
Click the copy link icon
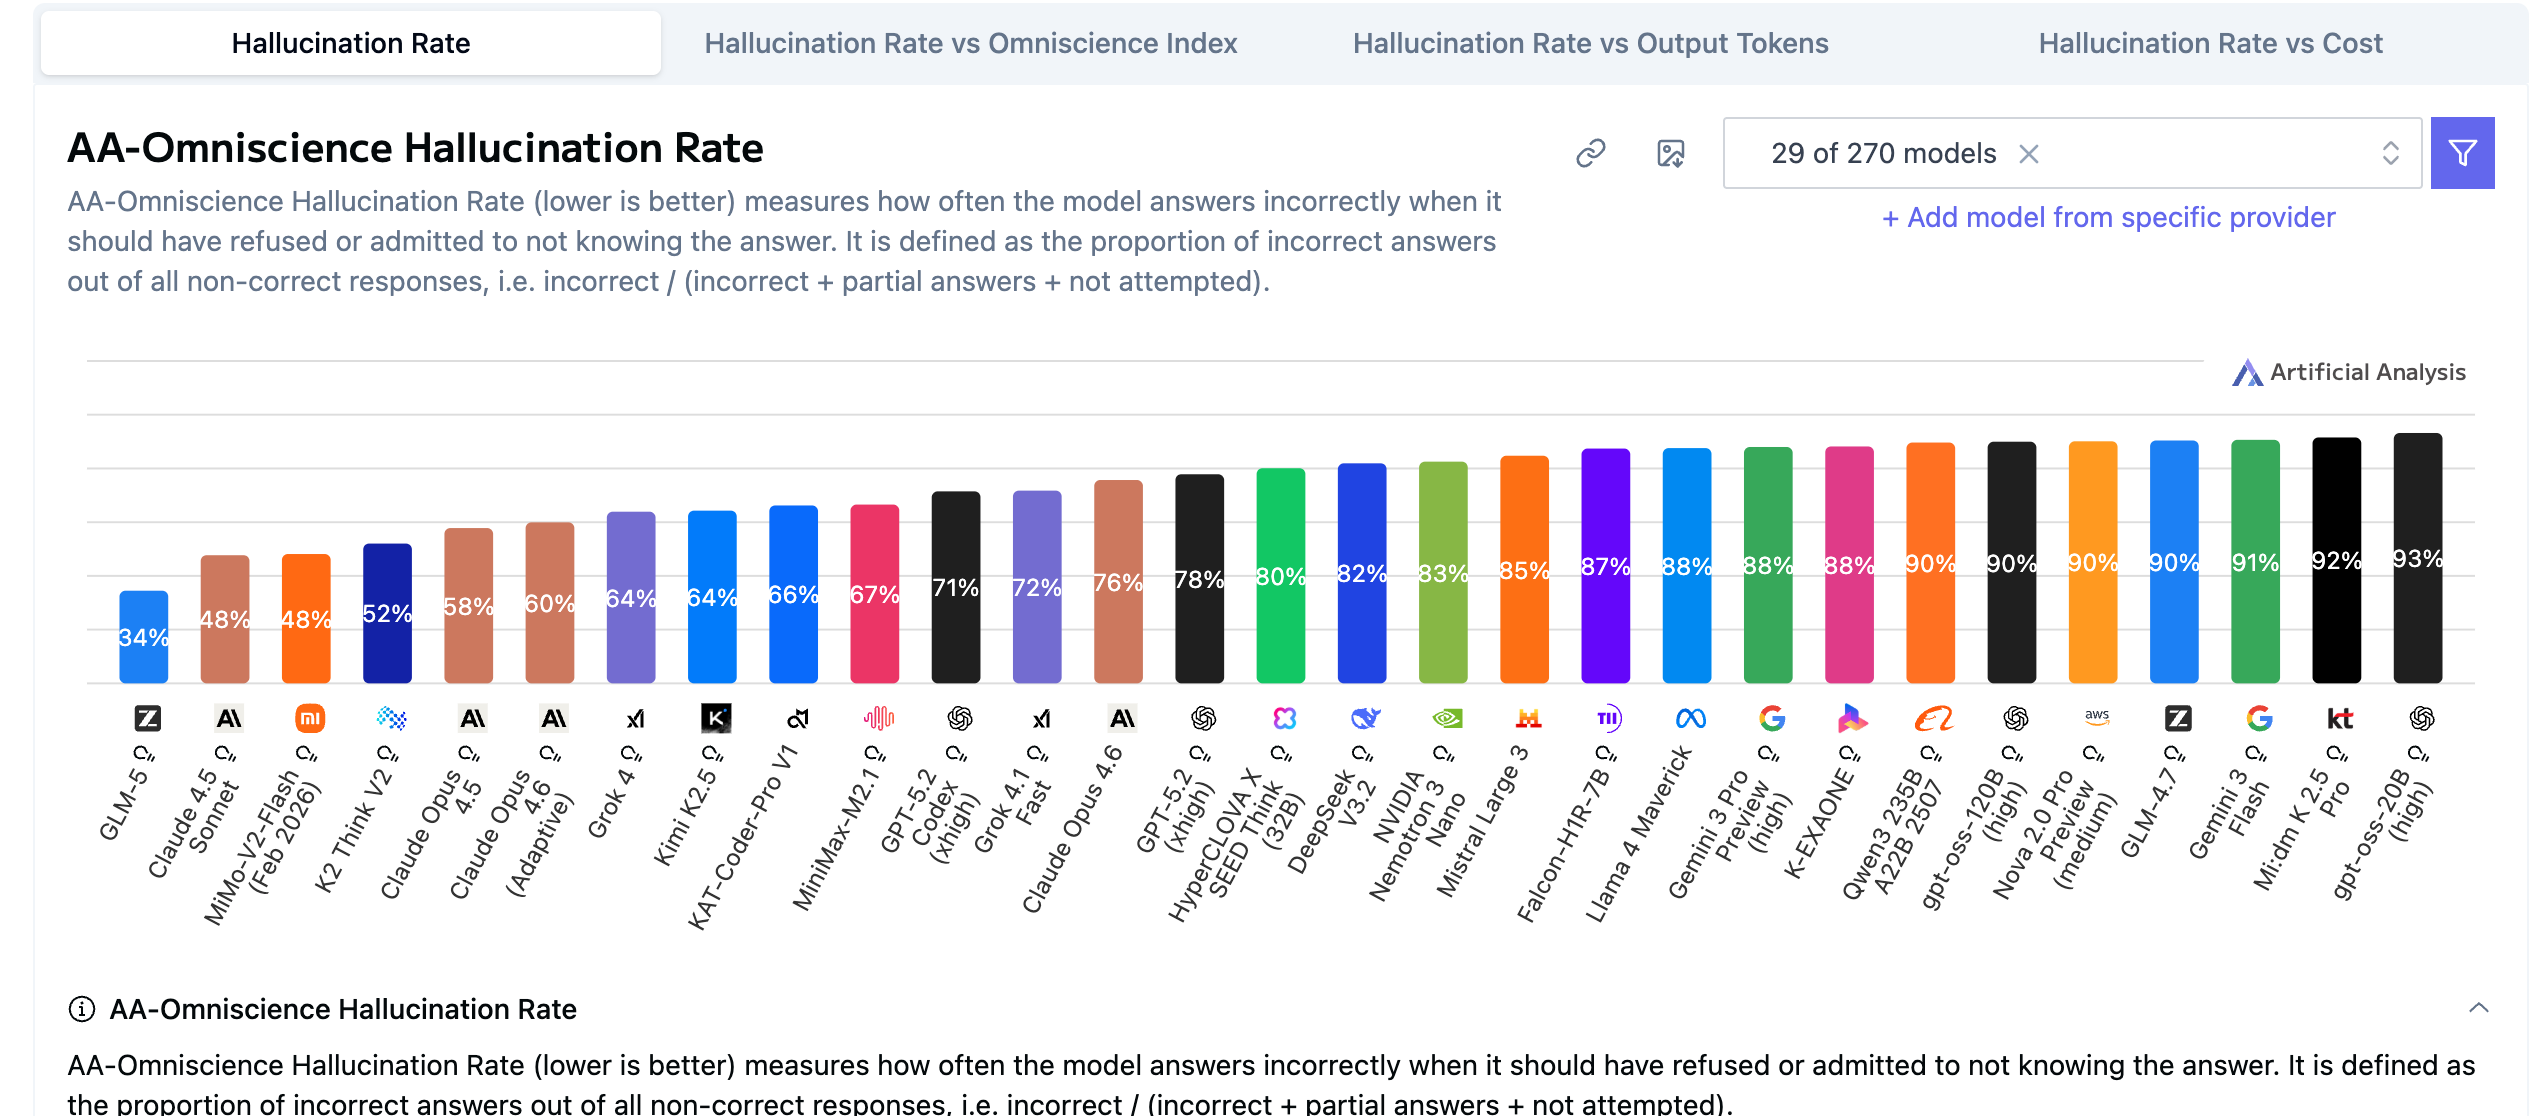[1590, 153]
